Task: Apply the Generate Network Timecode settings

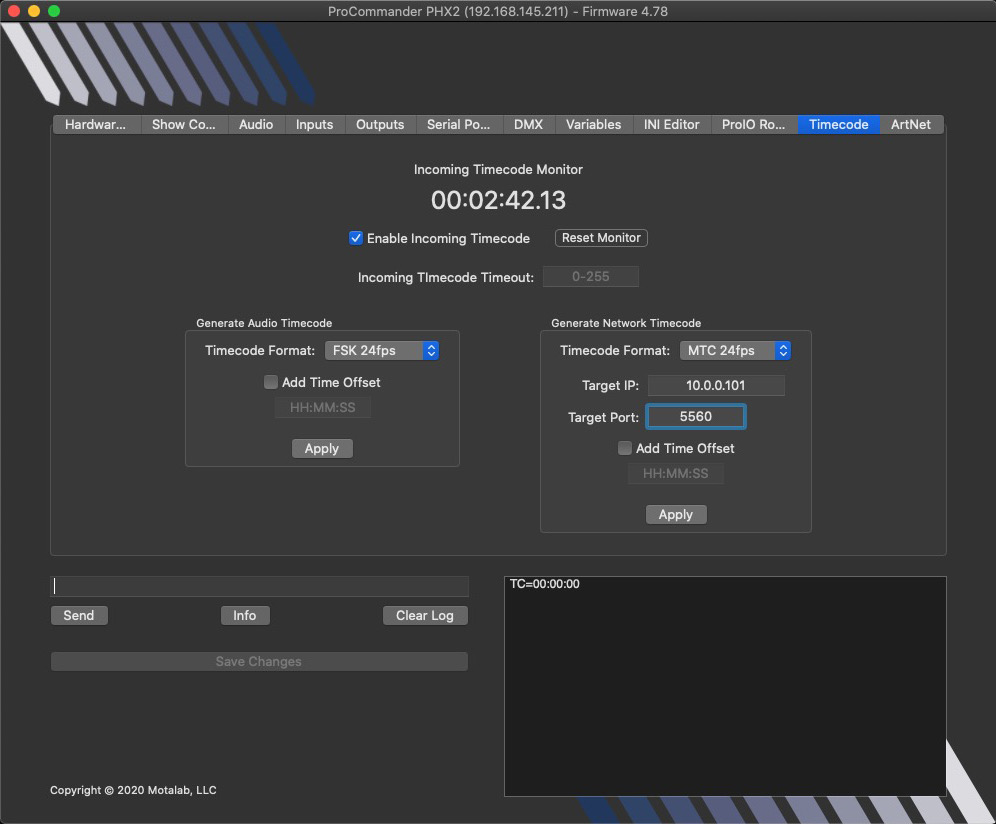Action: click(676, 515)
